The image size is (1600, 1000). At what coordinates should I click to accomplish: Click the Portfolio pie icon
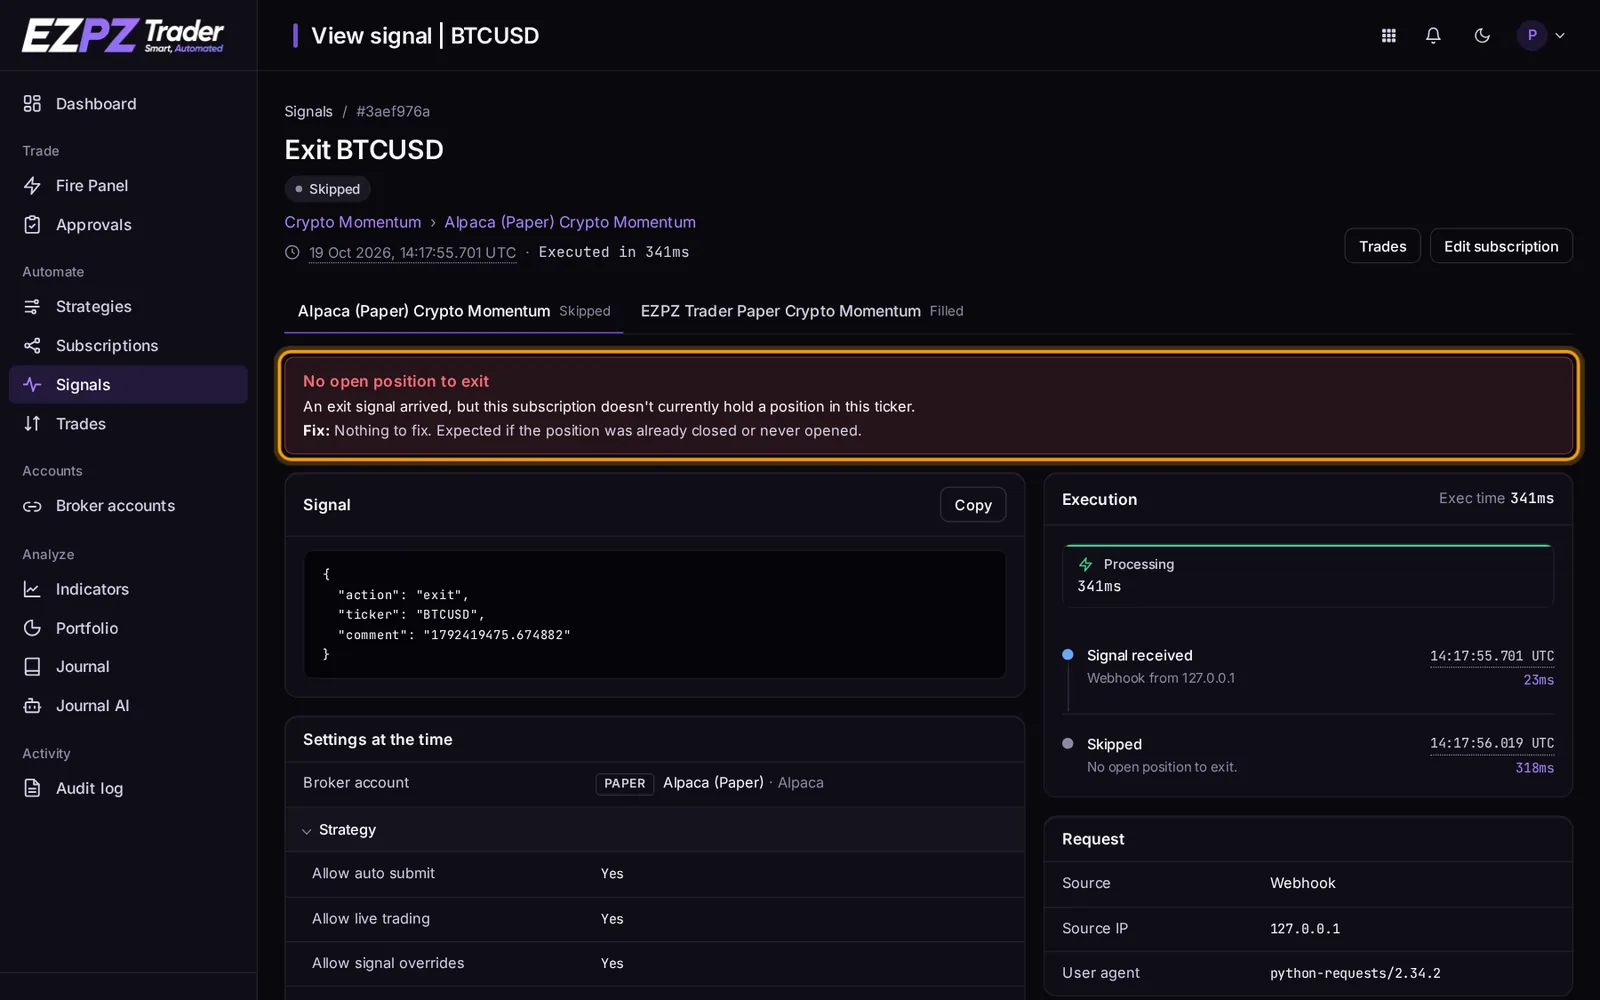click(32, 628)
